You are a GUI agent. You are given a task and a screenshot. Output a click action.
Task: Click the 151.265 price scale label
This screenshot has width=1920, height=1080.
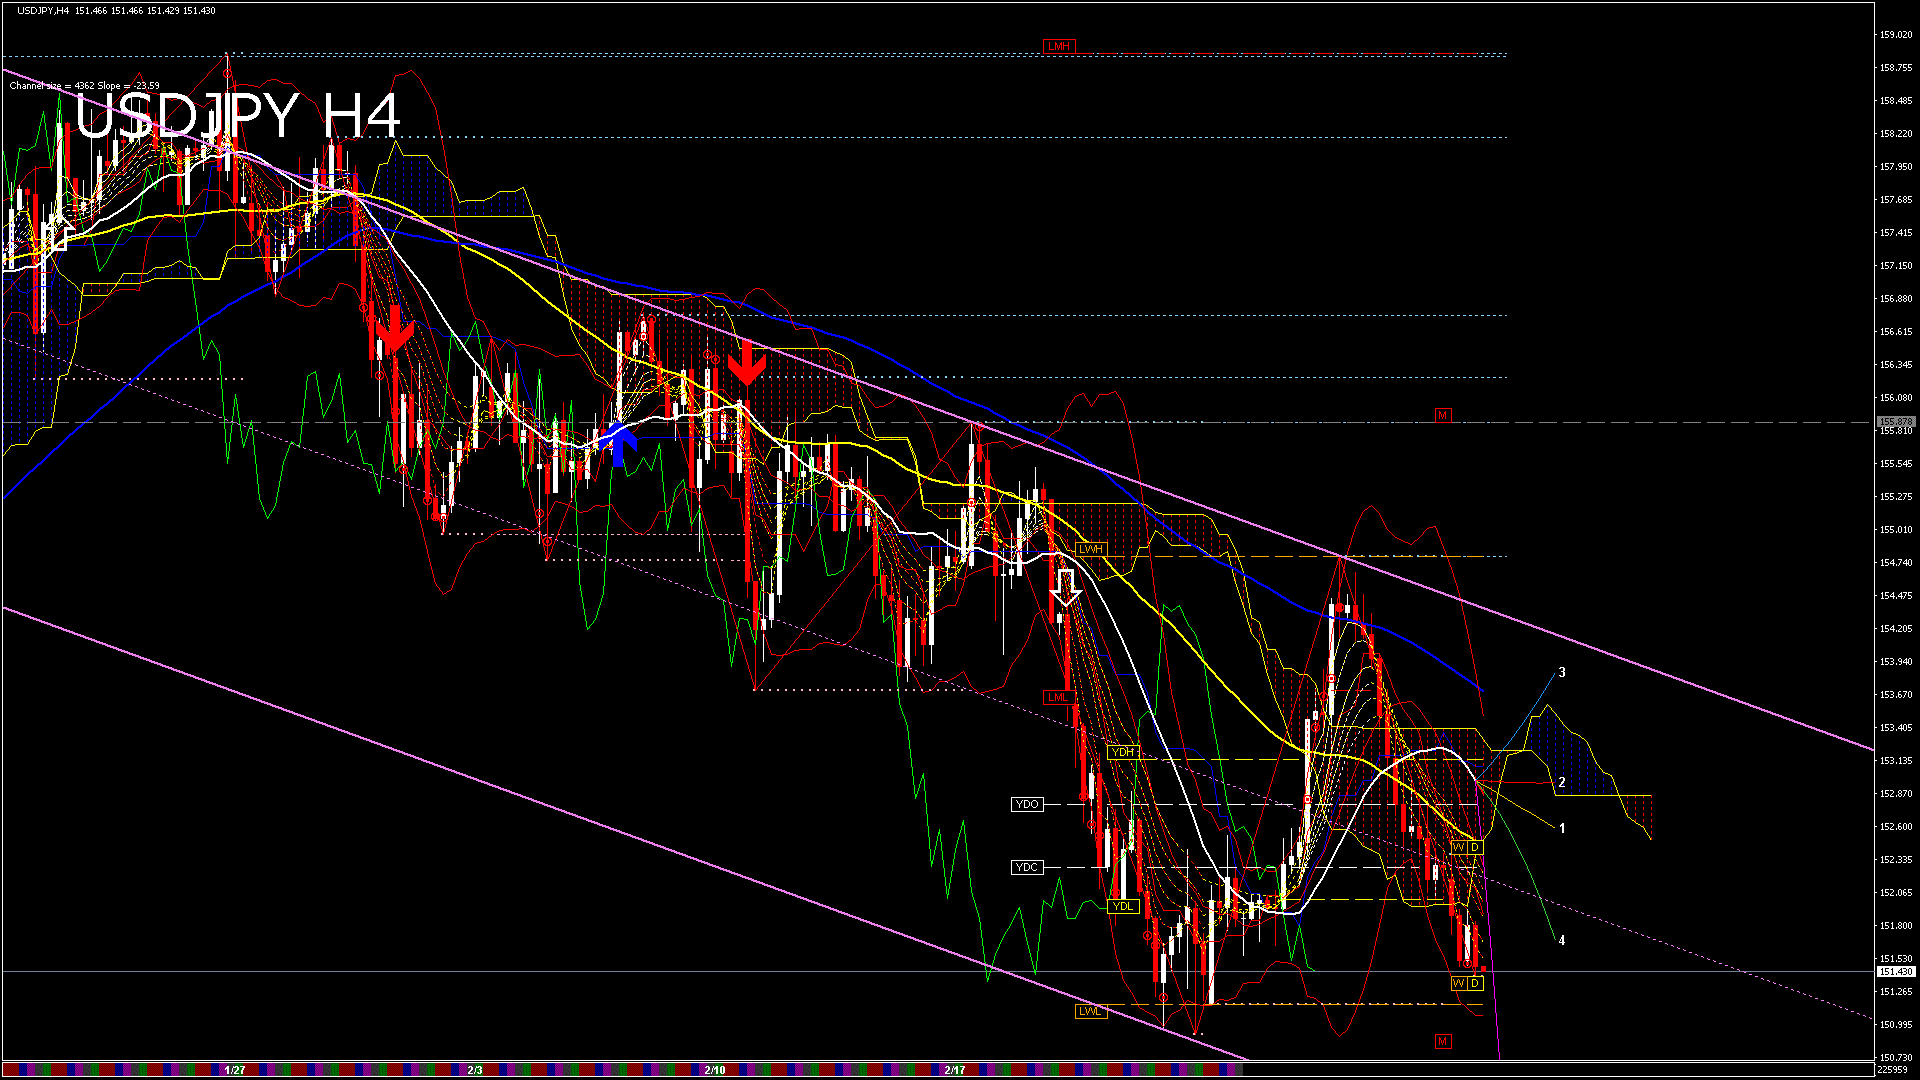tap(1896, 992)
